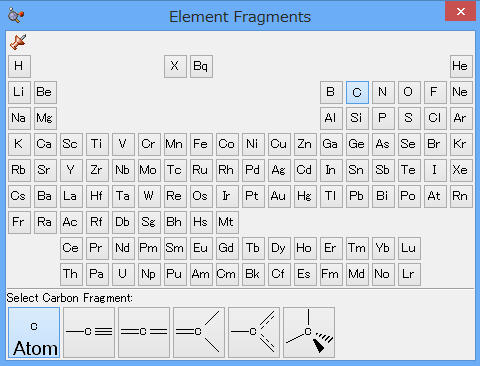Click the Nitrogen (N) element

383,92
